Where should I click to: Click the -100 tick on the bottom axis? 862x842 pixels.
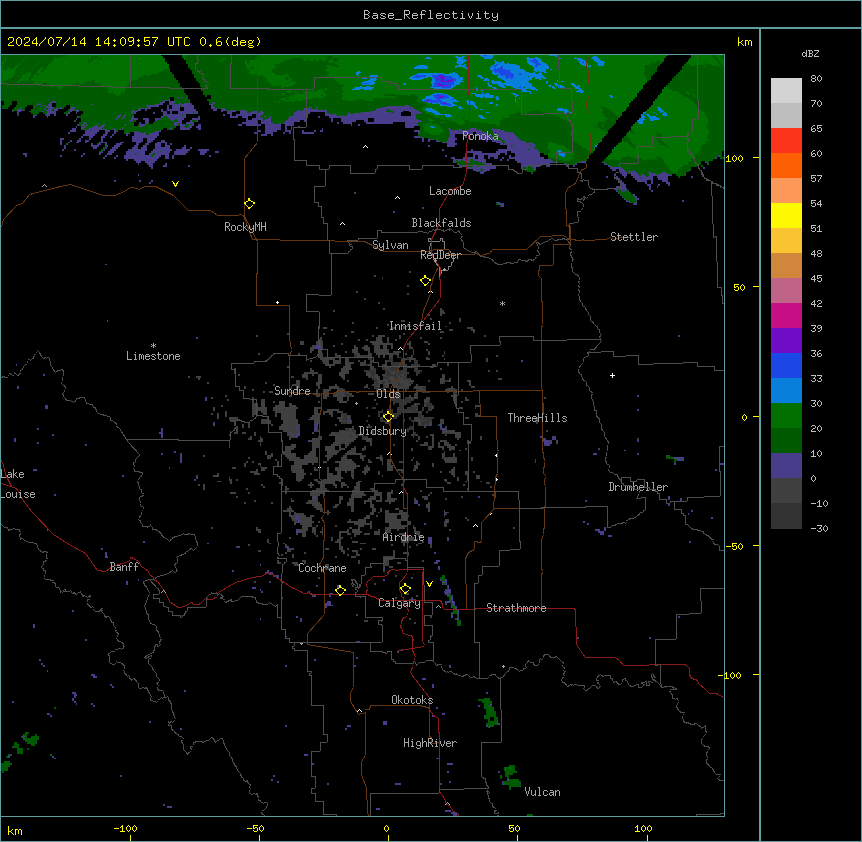[125, 828]
